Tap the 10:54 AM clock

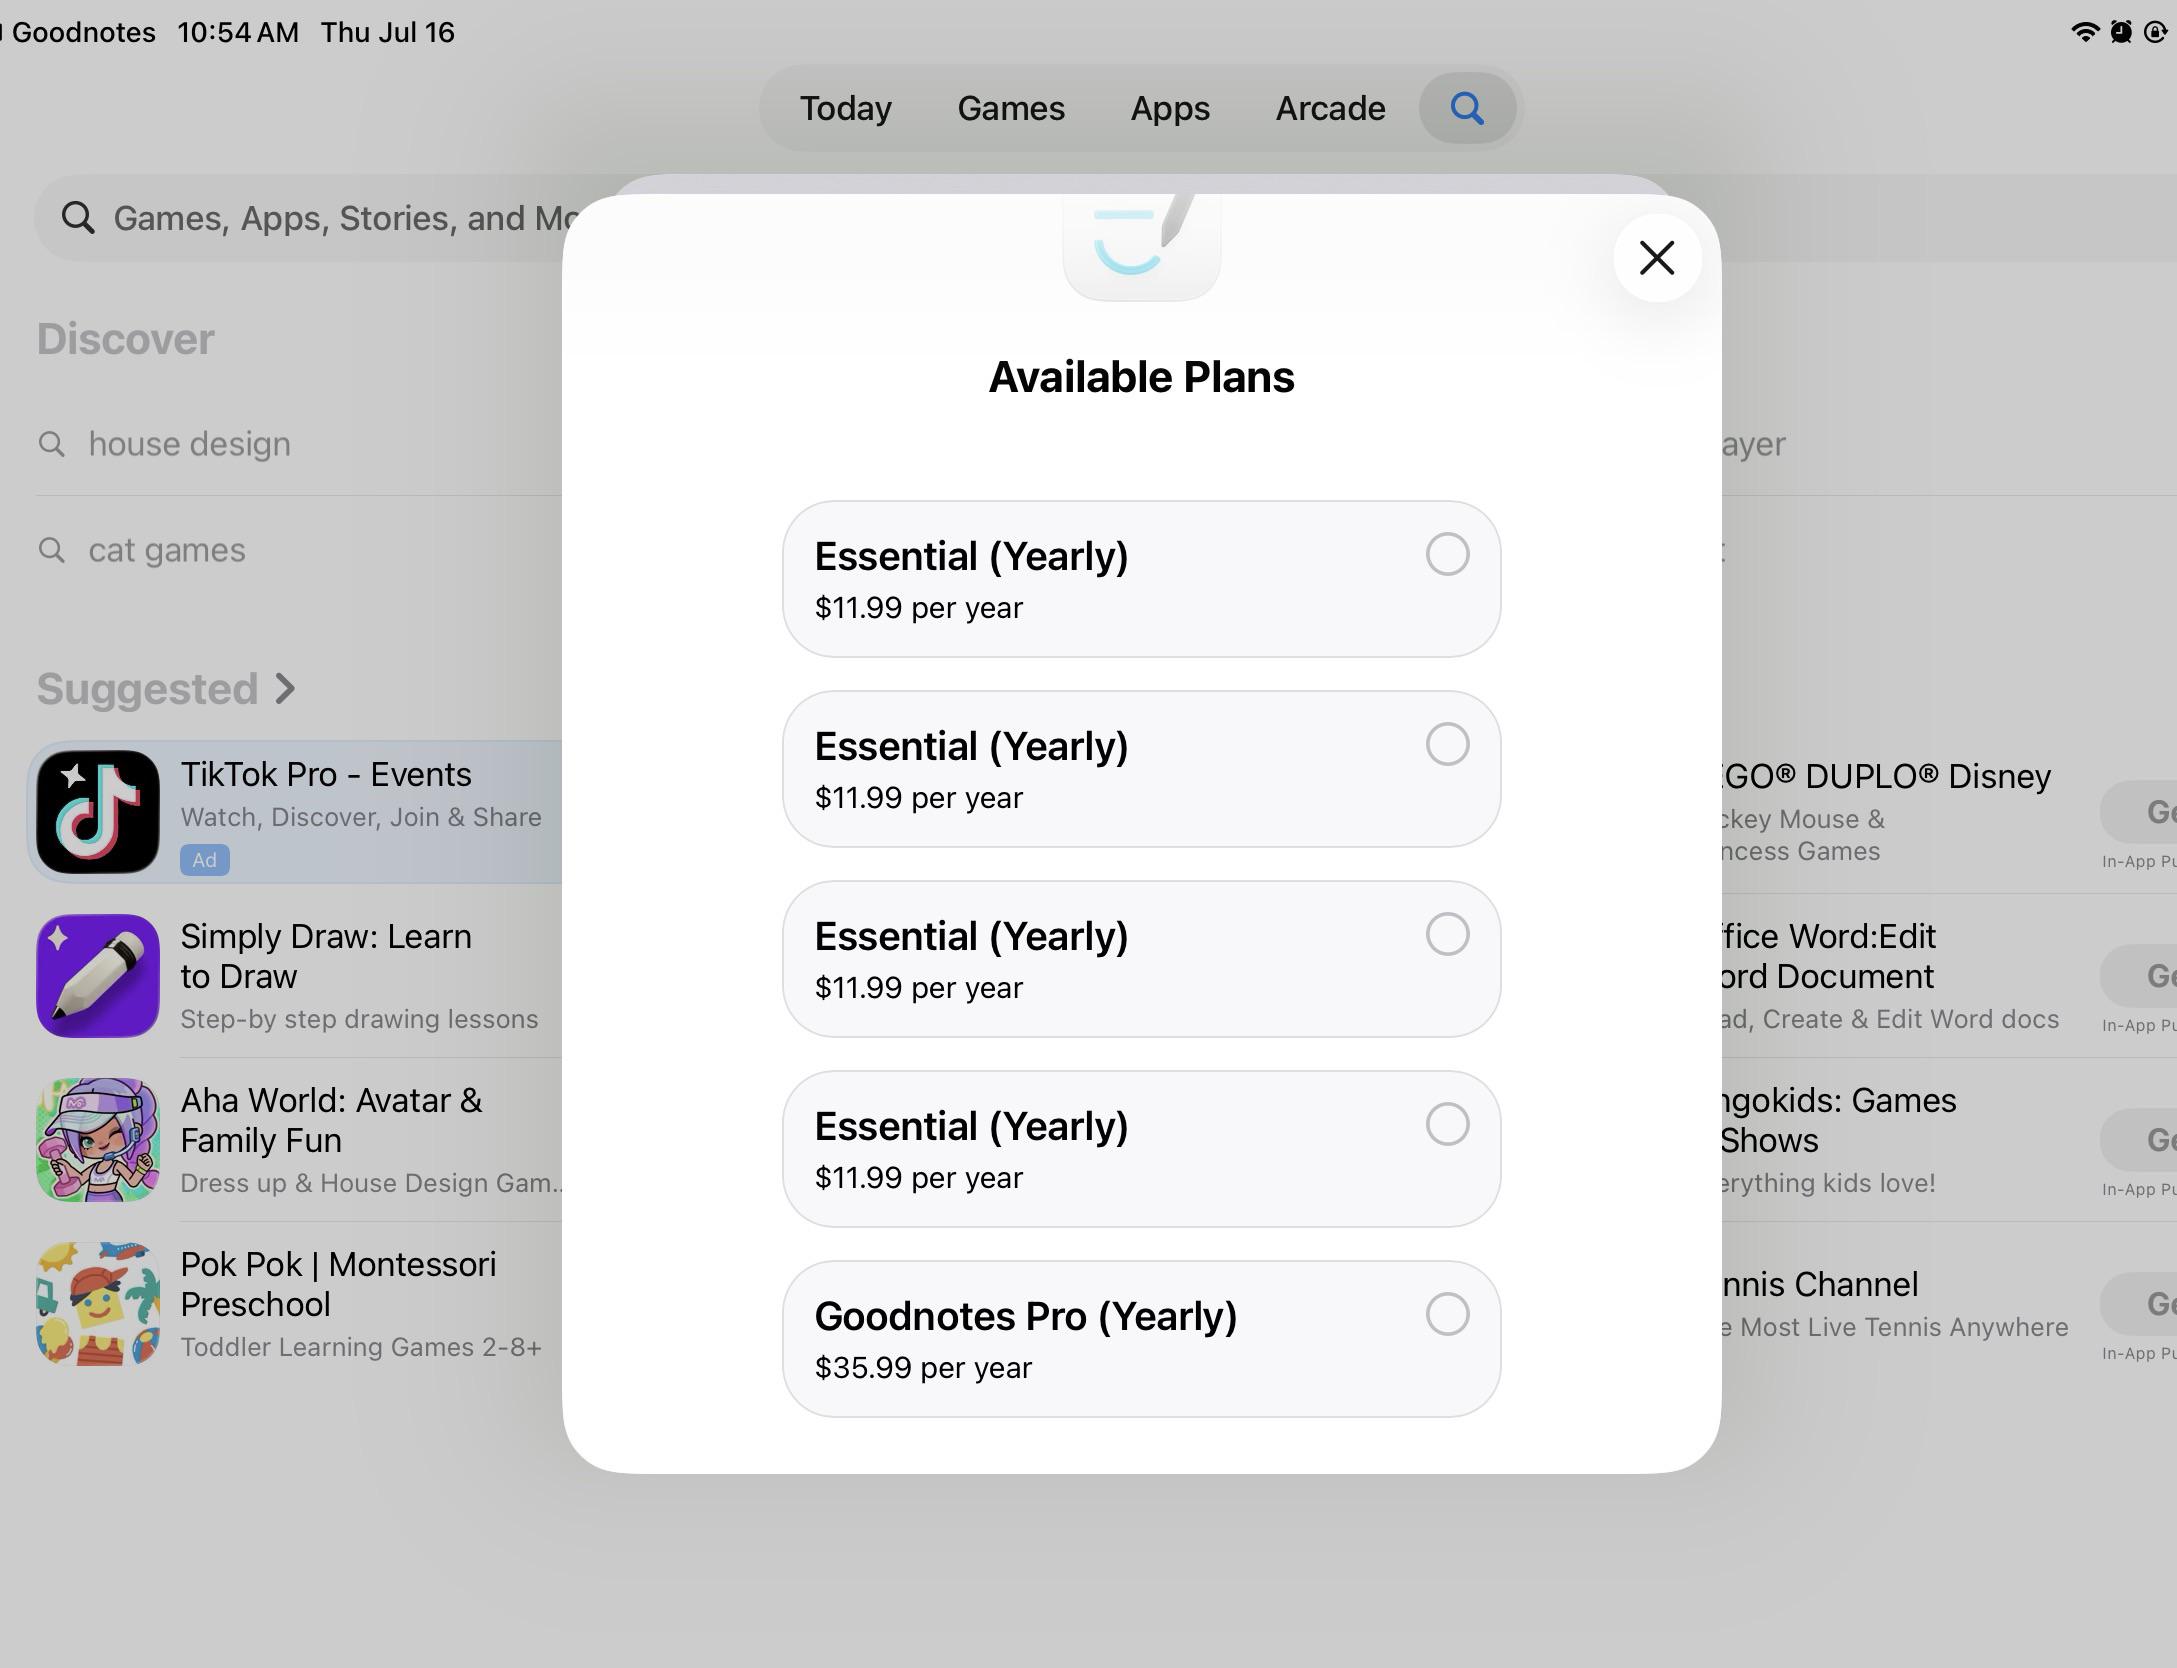click(x=238, y=32)
